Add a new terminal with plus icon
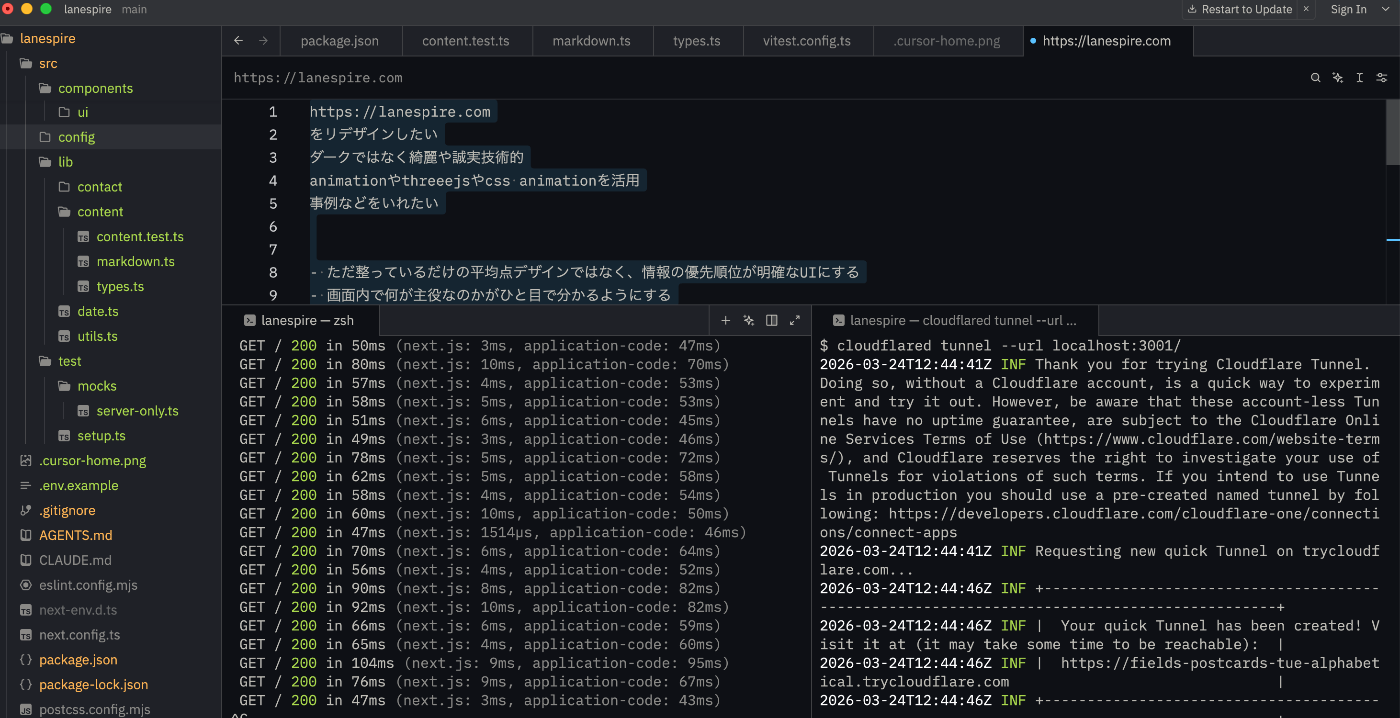Screen dimensions: 1400x718 click(726, 320)
